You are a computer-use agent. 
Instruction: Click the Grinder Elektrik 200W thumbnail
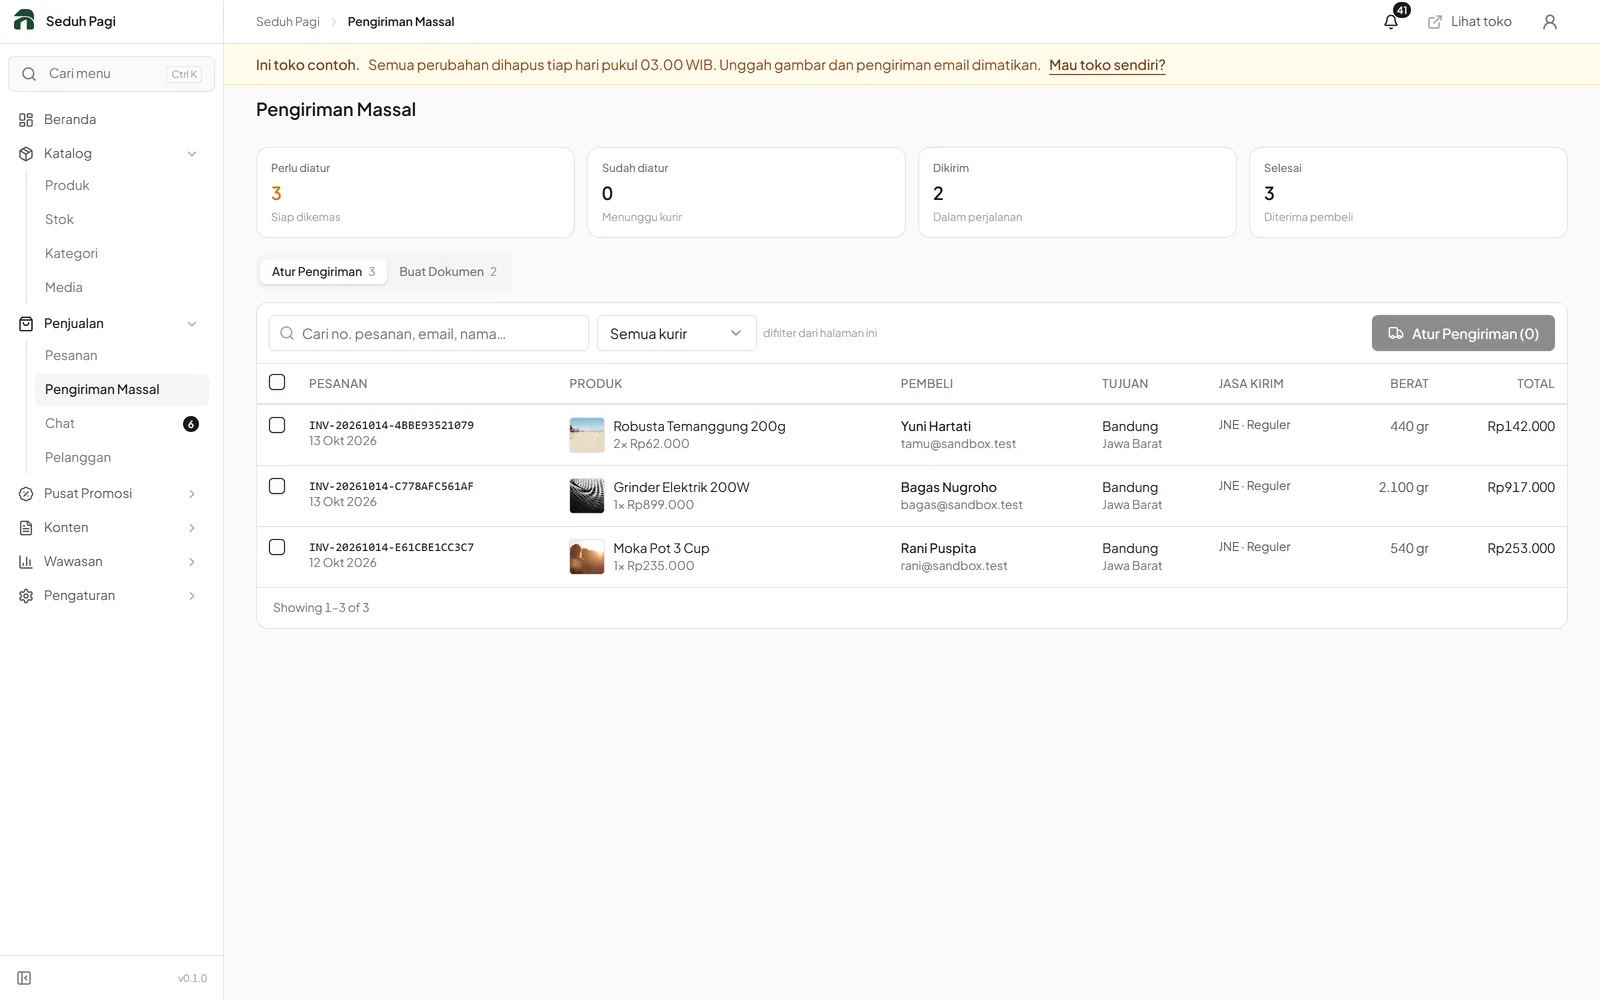click(587, 496)
